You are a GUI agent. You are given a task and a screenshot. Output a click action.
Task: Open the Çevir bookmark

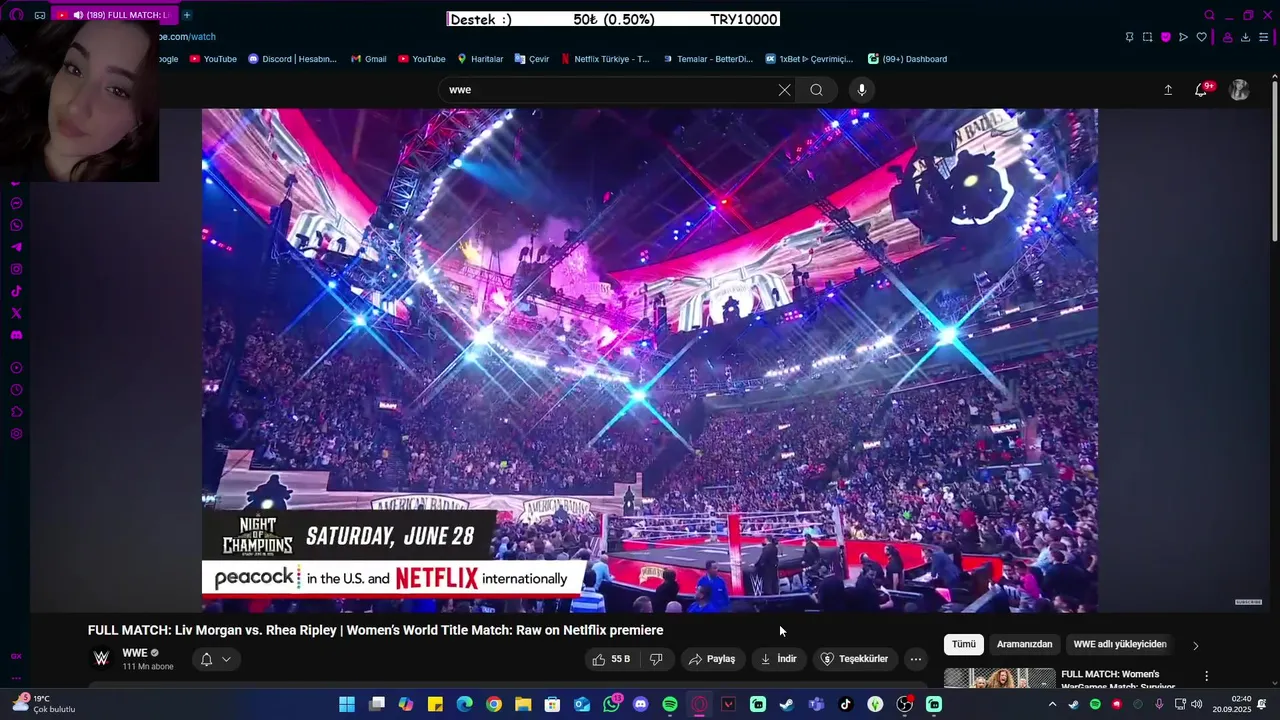tap(532, 59)
